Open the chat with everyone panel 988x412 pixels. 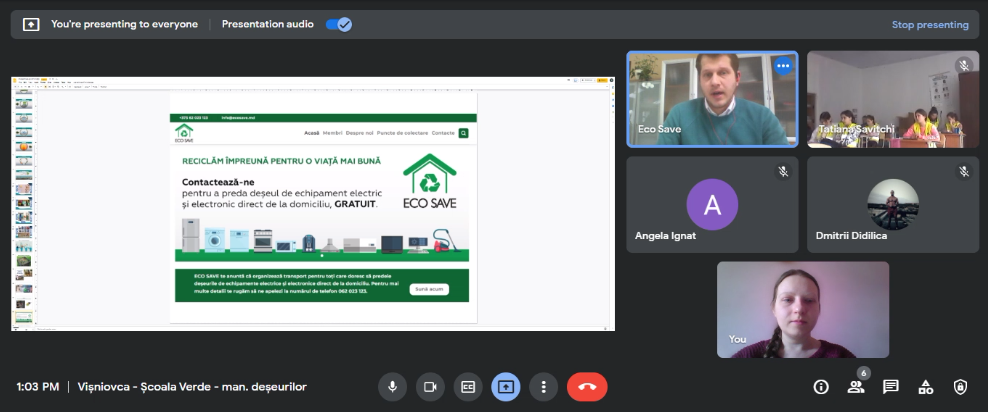890,387
